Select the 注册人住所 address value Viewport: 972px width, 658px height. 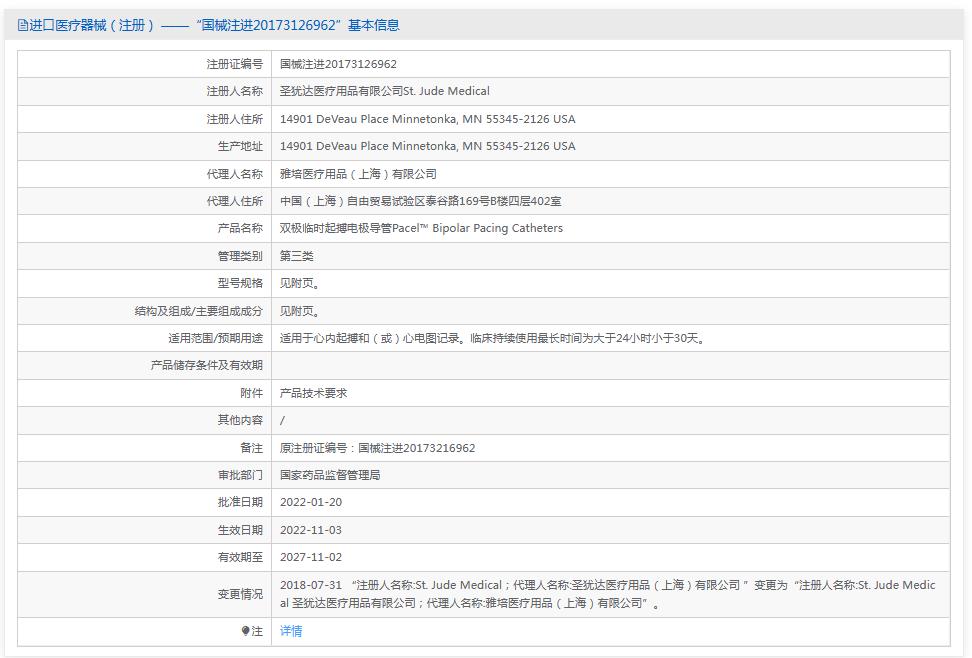427,118
